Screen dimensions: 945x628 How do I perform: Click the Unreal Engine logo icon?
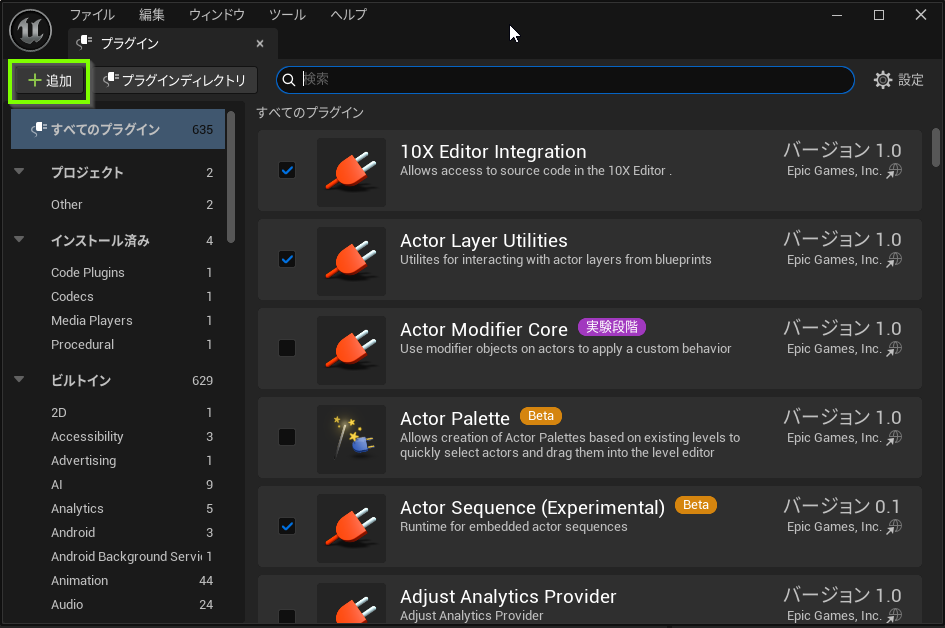30,30
